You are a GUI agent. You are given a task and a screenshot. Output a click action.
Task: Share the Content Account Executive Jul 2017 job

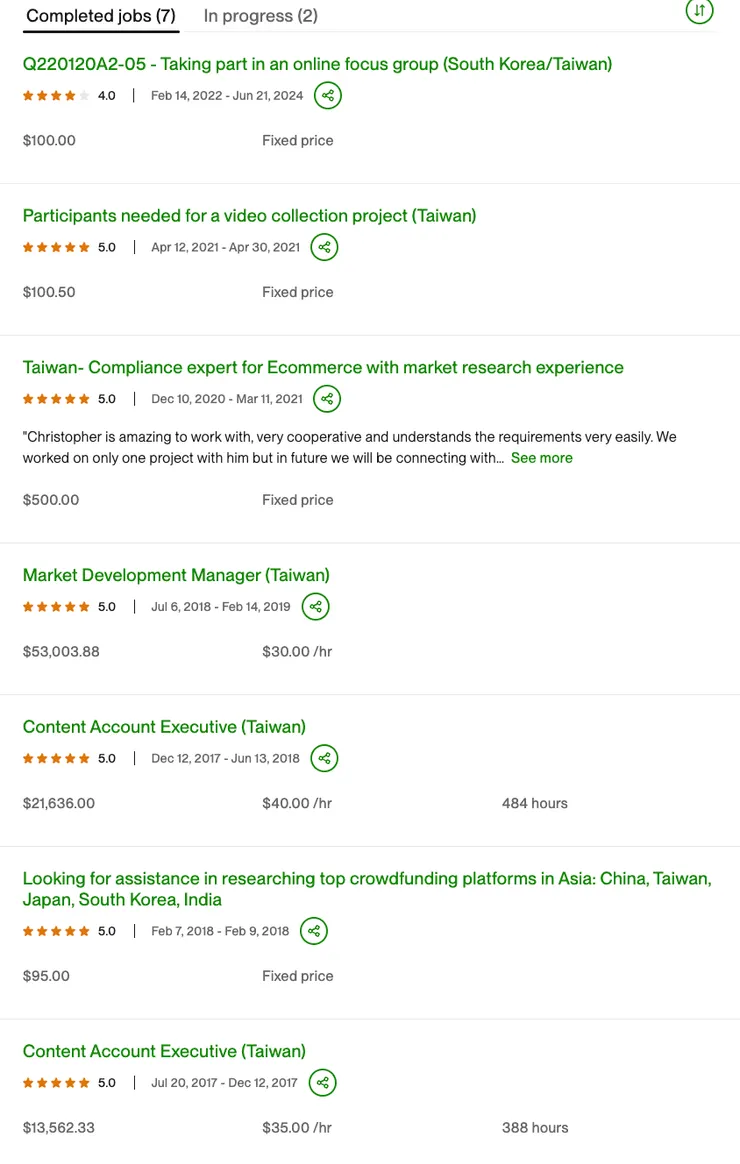click(322, 1082)
